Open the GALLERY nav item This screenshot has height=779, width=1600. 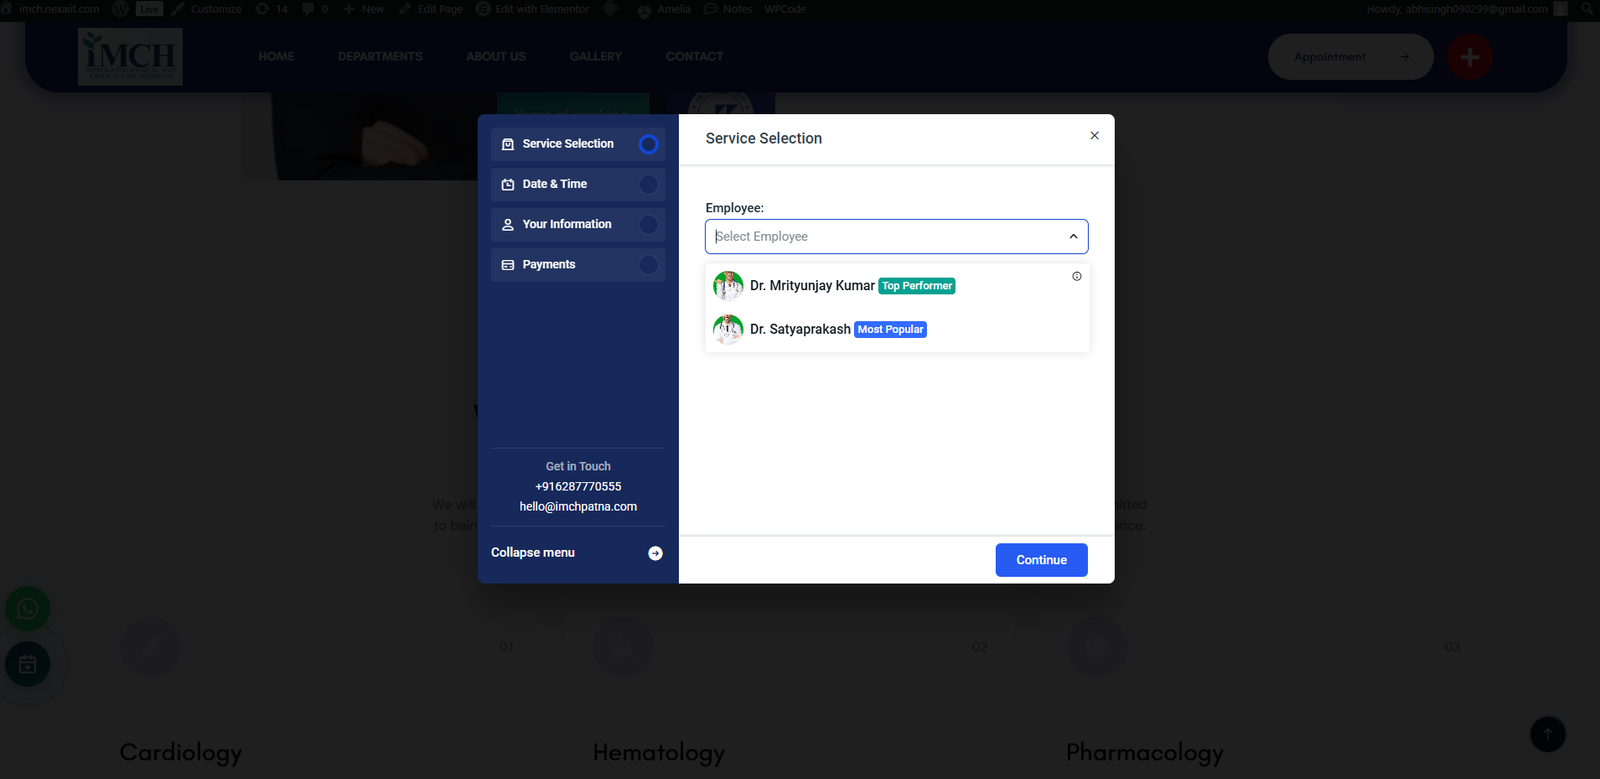[x=596, y=57]
